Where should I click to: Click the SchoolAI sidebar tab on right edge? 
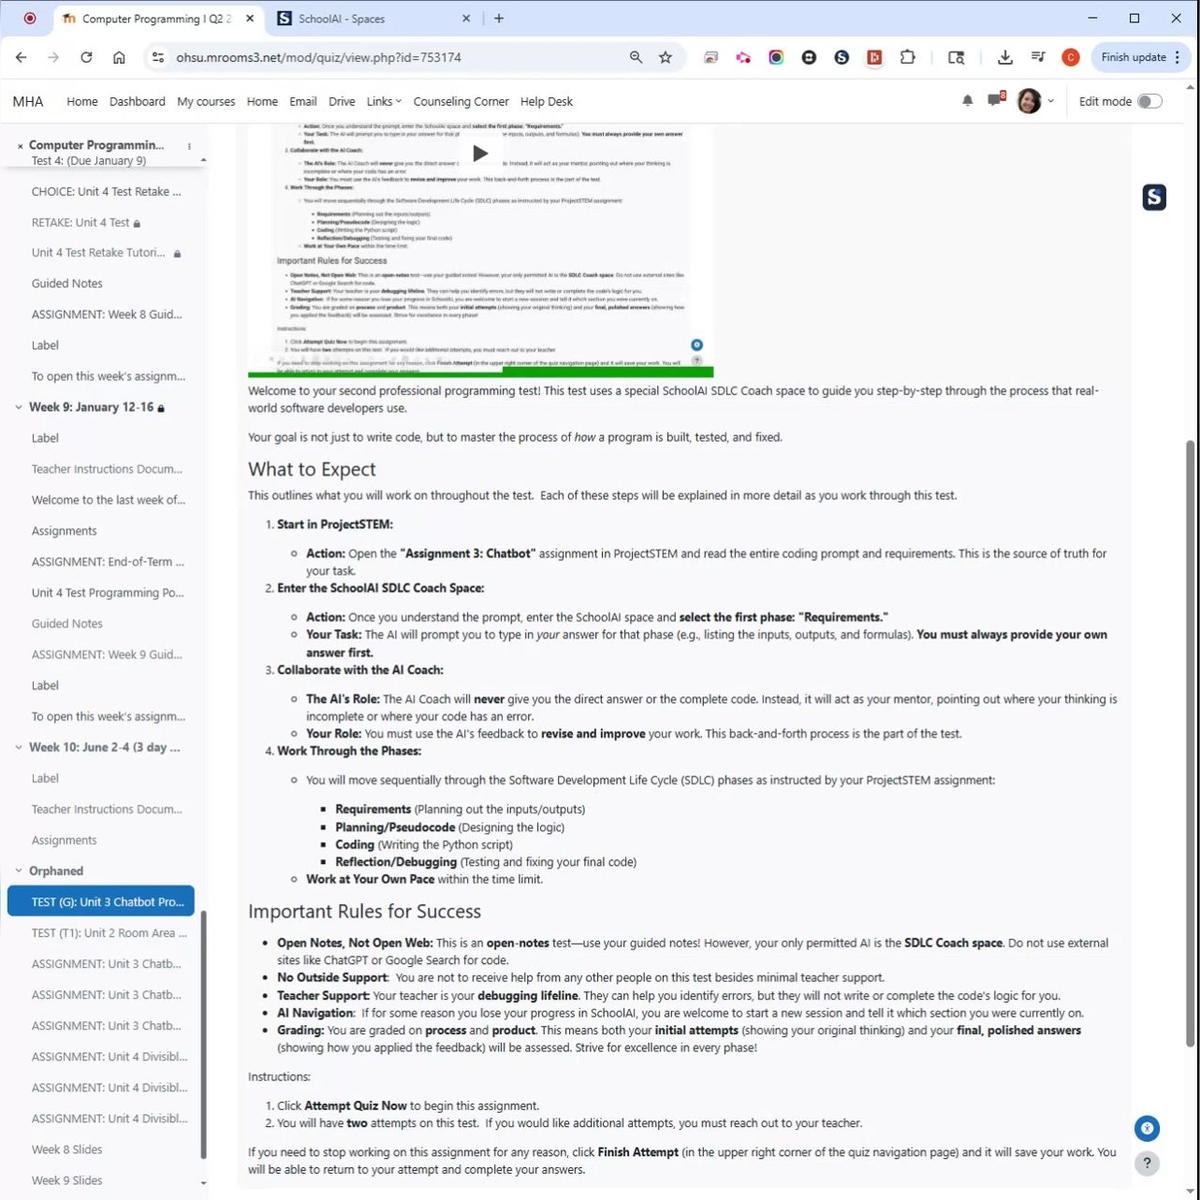coord(1154,197)
